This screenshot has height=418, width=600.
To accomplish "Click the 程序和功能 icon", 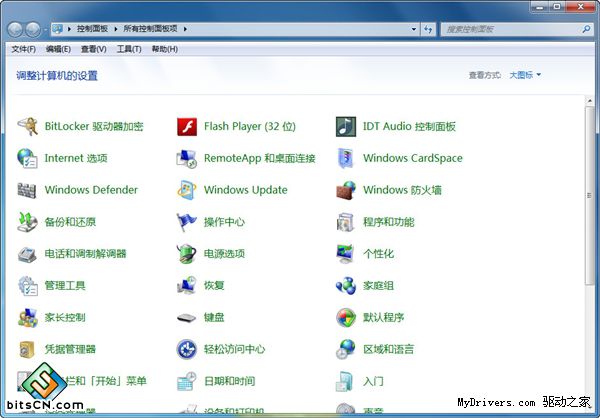I will pyautogui.click(x=346, y=222).
